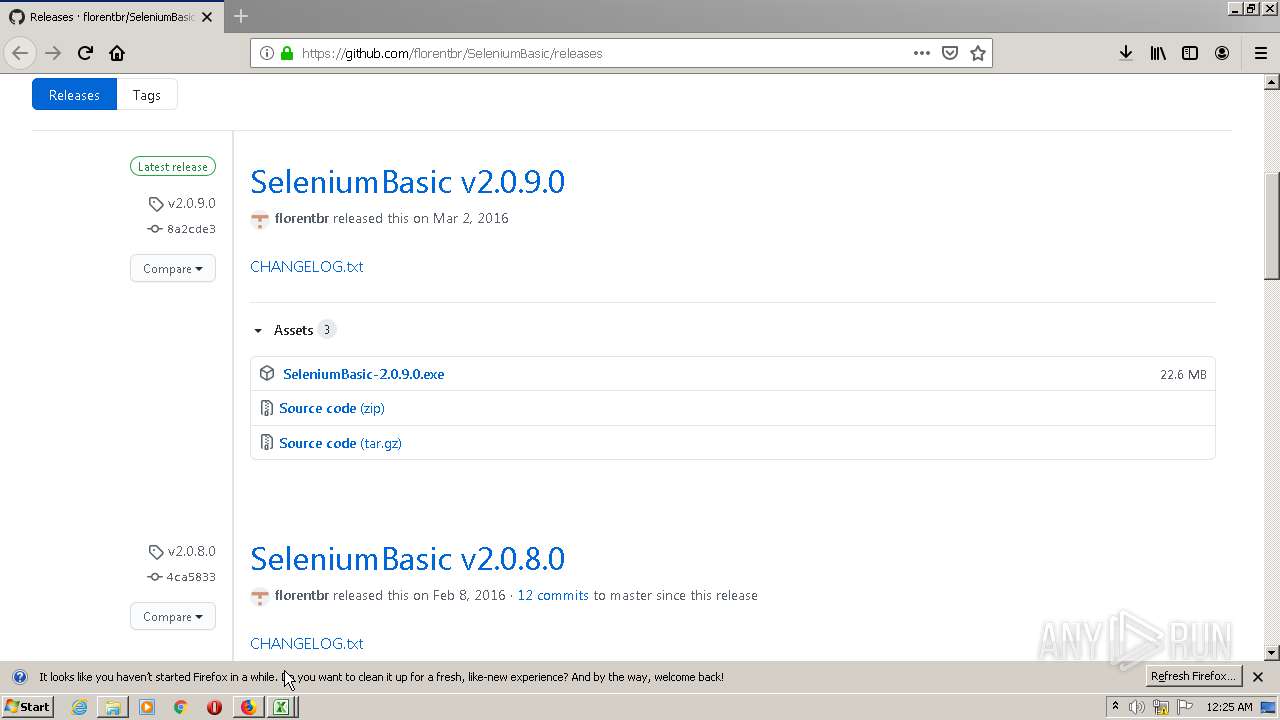View the secure connection padlock details
Image resolution: width=1280 pixels, height=720 pixels.
coord(287,53)
